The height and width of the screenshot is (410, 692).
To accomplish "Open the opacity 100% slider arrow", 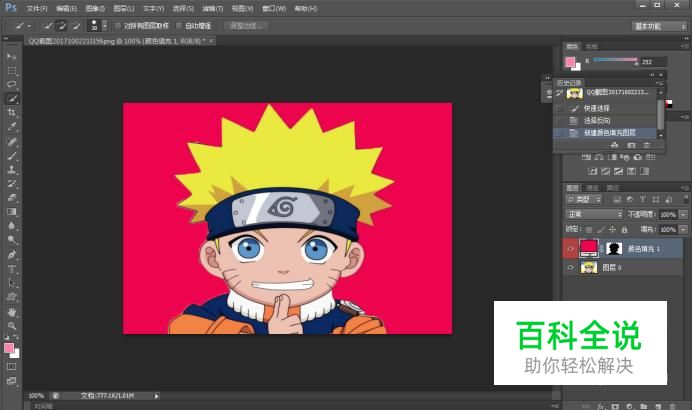I will click(x=683, y=214).
